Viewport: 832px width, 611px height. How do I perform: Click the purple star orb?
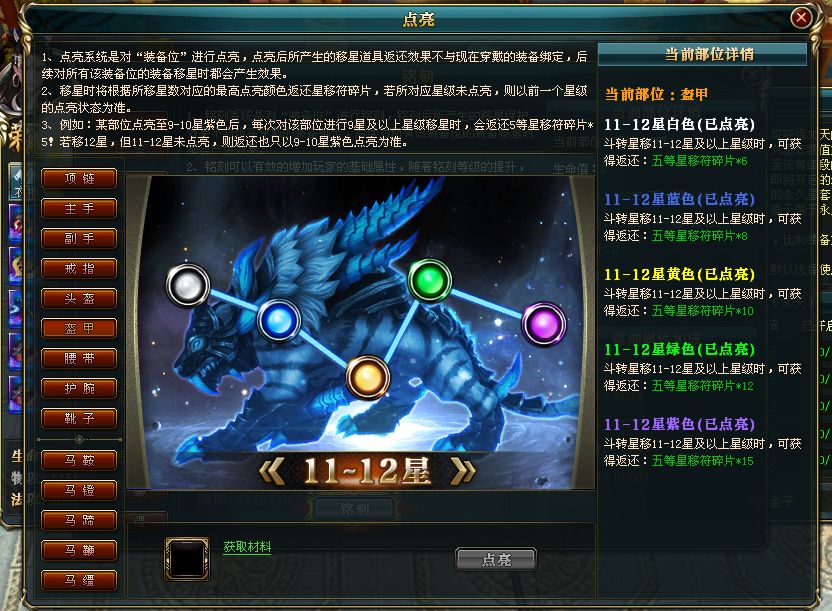pos(544,324)
